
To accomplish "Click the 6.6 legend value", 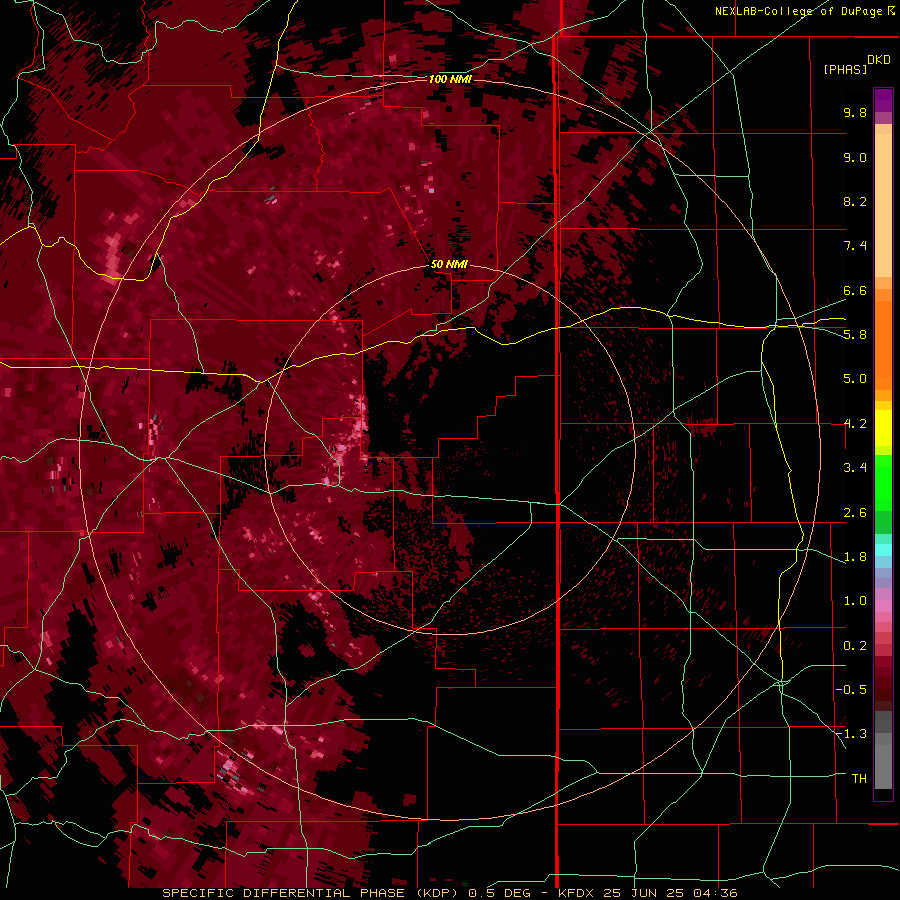I will click(x=855, y=290).
